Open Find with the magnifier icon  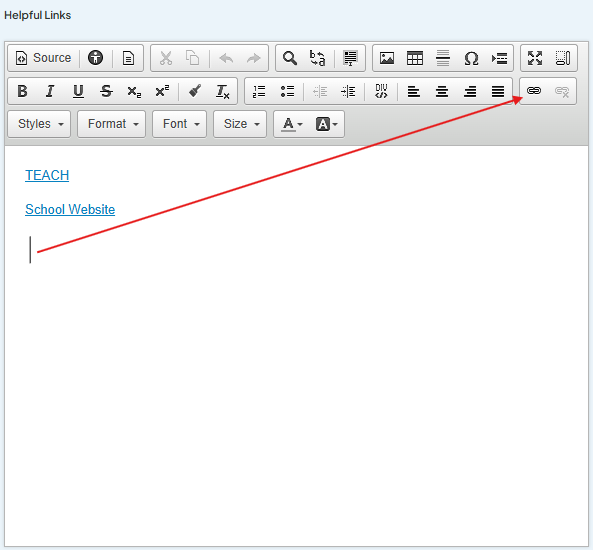[290, 58]
